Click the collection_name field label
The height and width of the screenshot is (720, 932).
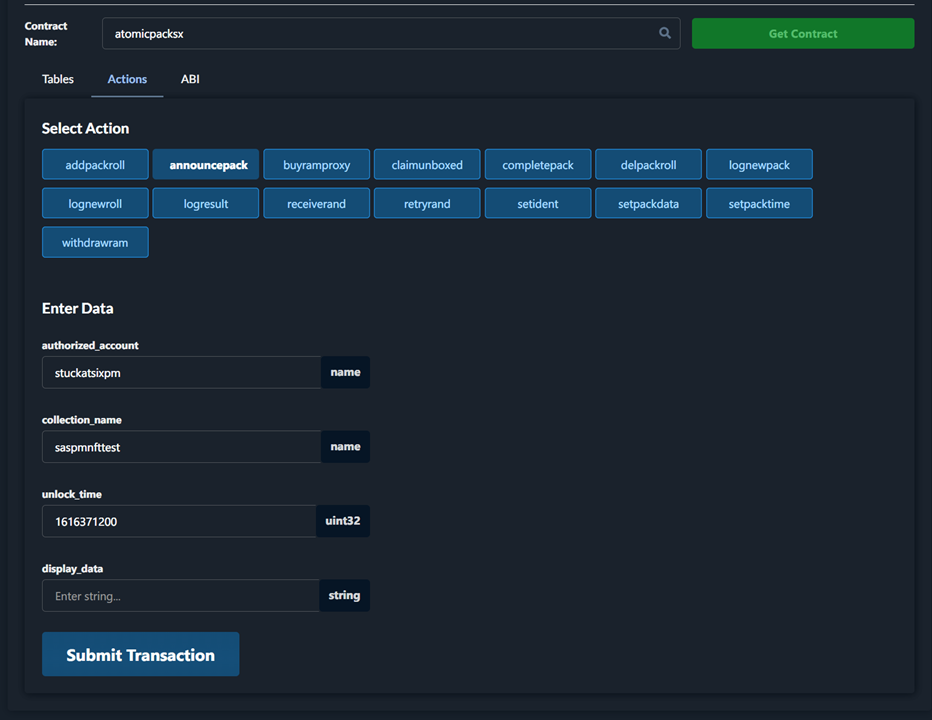click(x=81, y=420)
